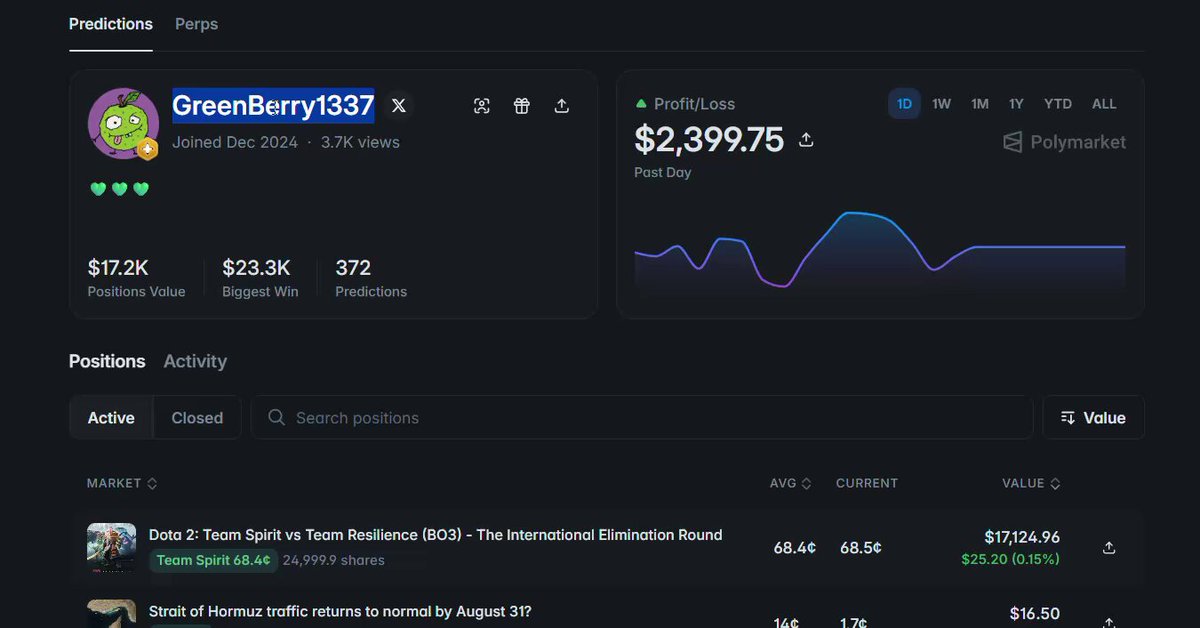Open the Positions tab
Screen dimensions: 1200x628
(107, 361)
